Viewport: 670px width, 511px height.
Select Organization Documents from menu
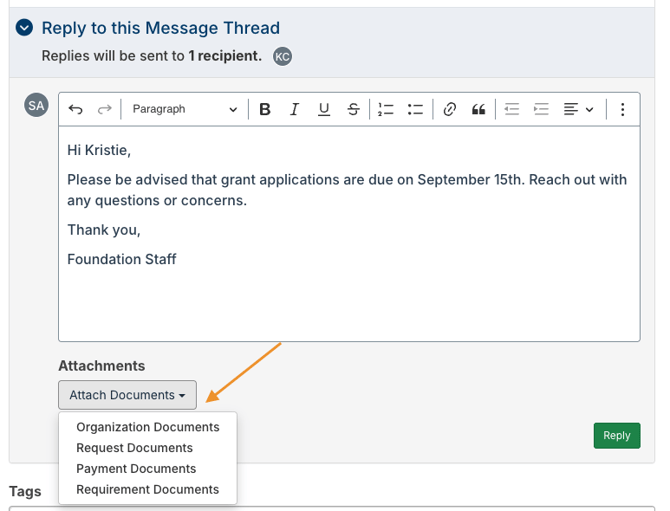tap(148, 427)
